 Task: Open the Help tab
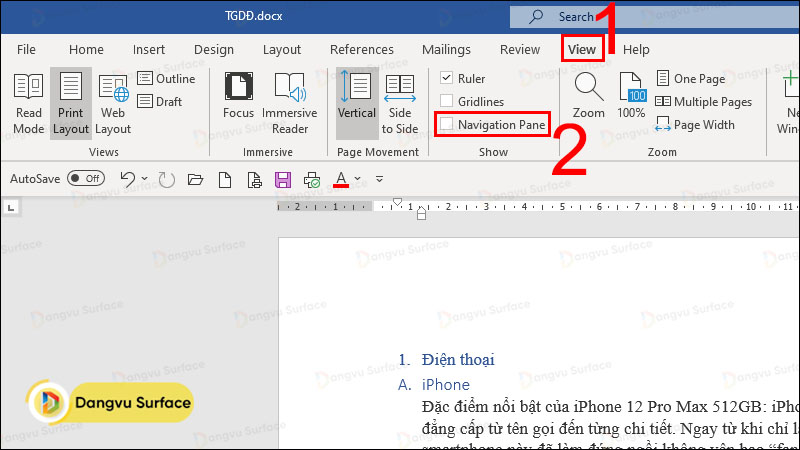point(636,49)
